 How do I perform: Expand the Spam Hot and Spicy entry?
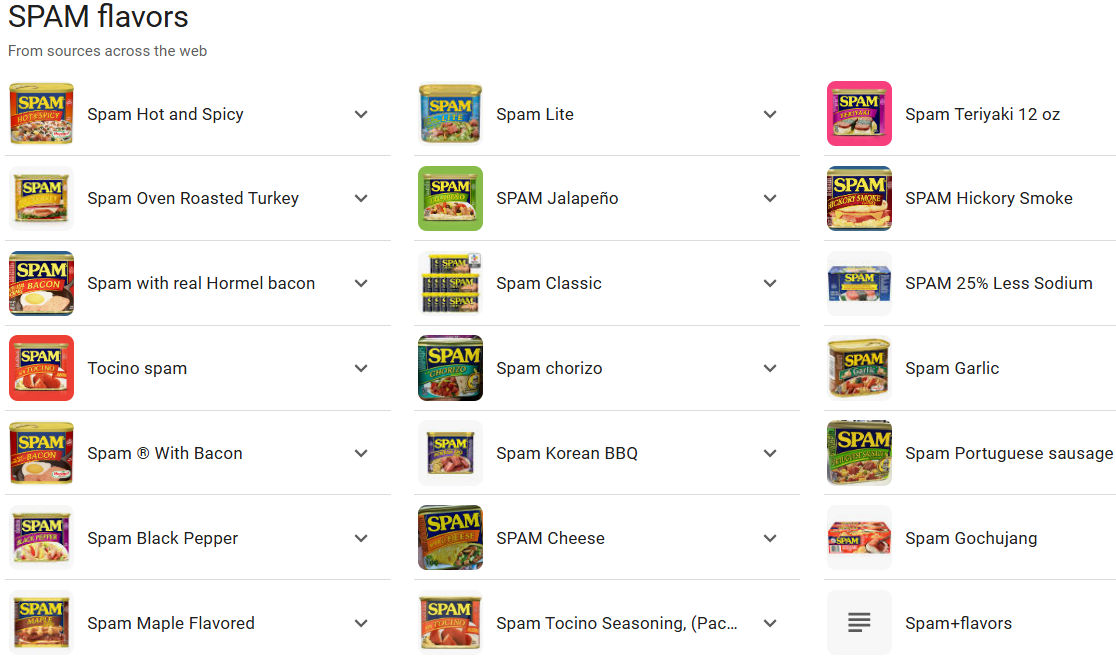click(361, 114)
